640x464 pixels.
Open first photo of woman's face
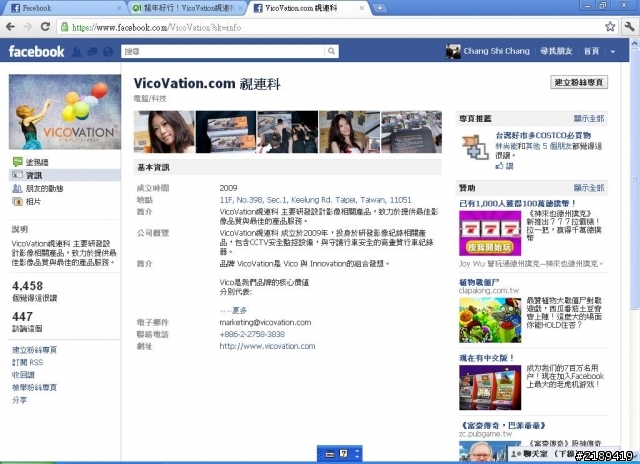[164, 132]
